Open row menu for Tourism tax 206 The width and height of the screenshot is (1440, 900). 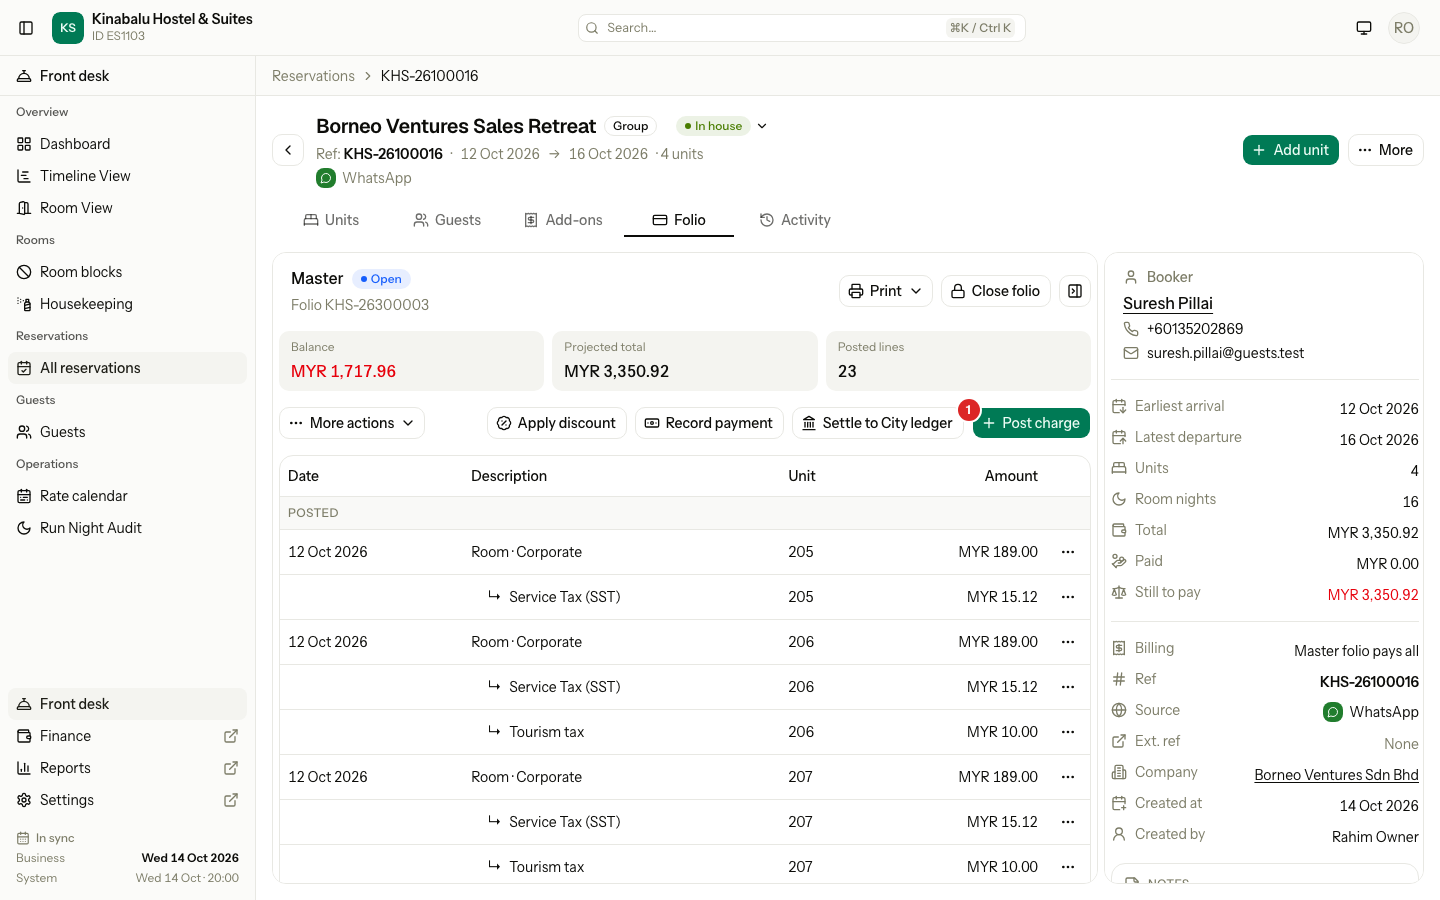point(1068,732)
